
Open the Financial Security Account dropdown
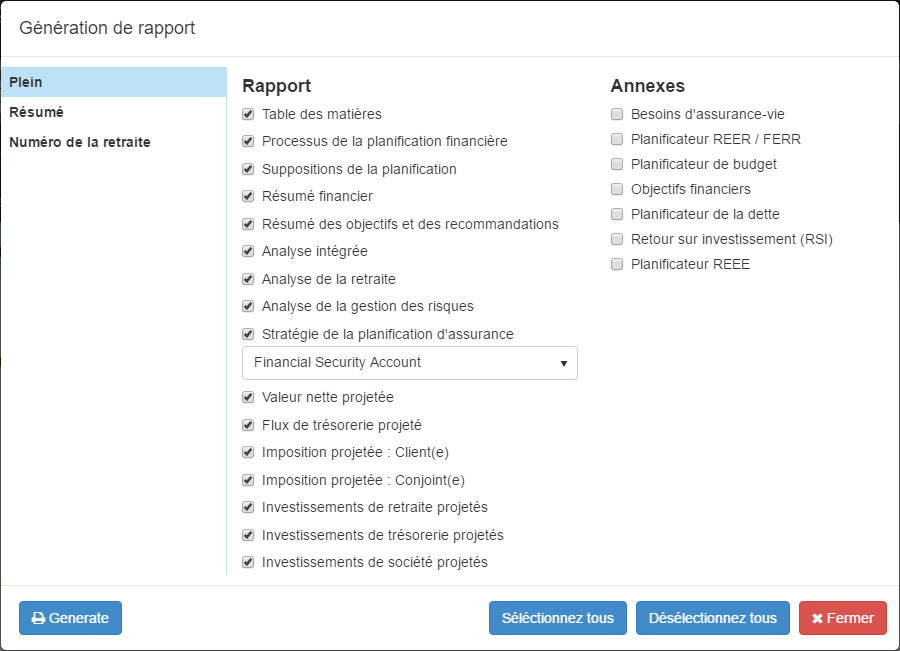(410, 362)
